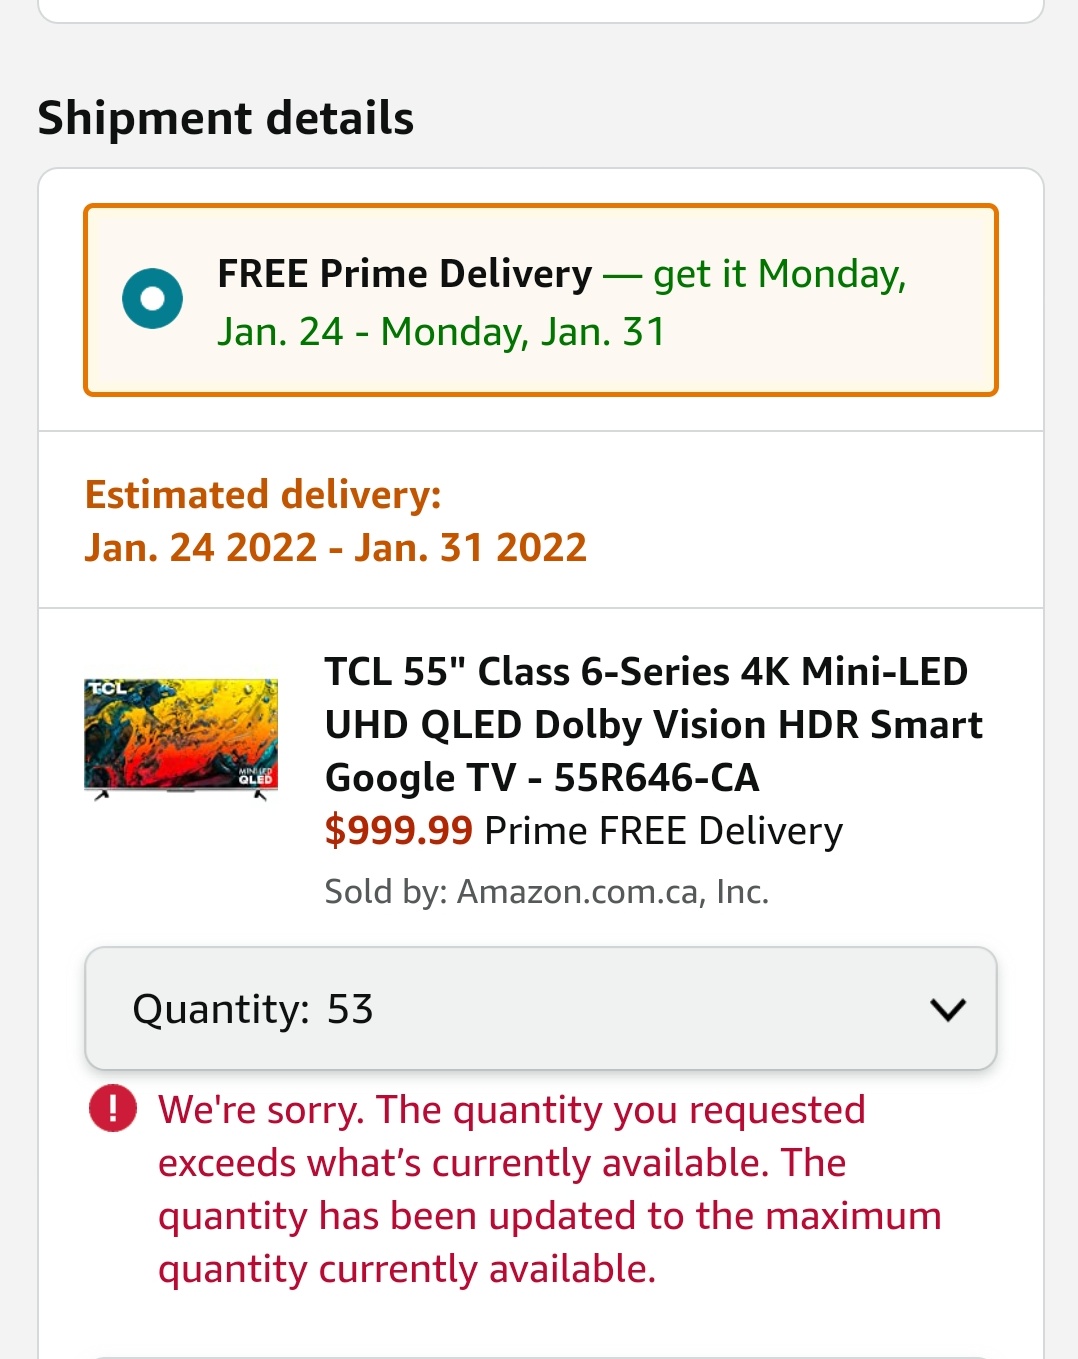This screenshot has height=1359, width=1078.
Task: Click the "Estimated delivery:" orange label
Action: coord(263,495)
